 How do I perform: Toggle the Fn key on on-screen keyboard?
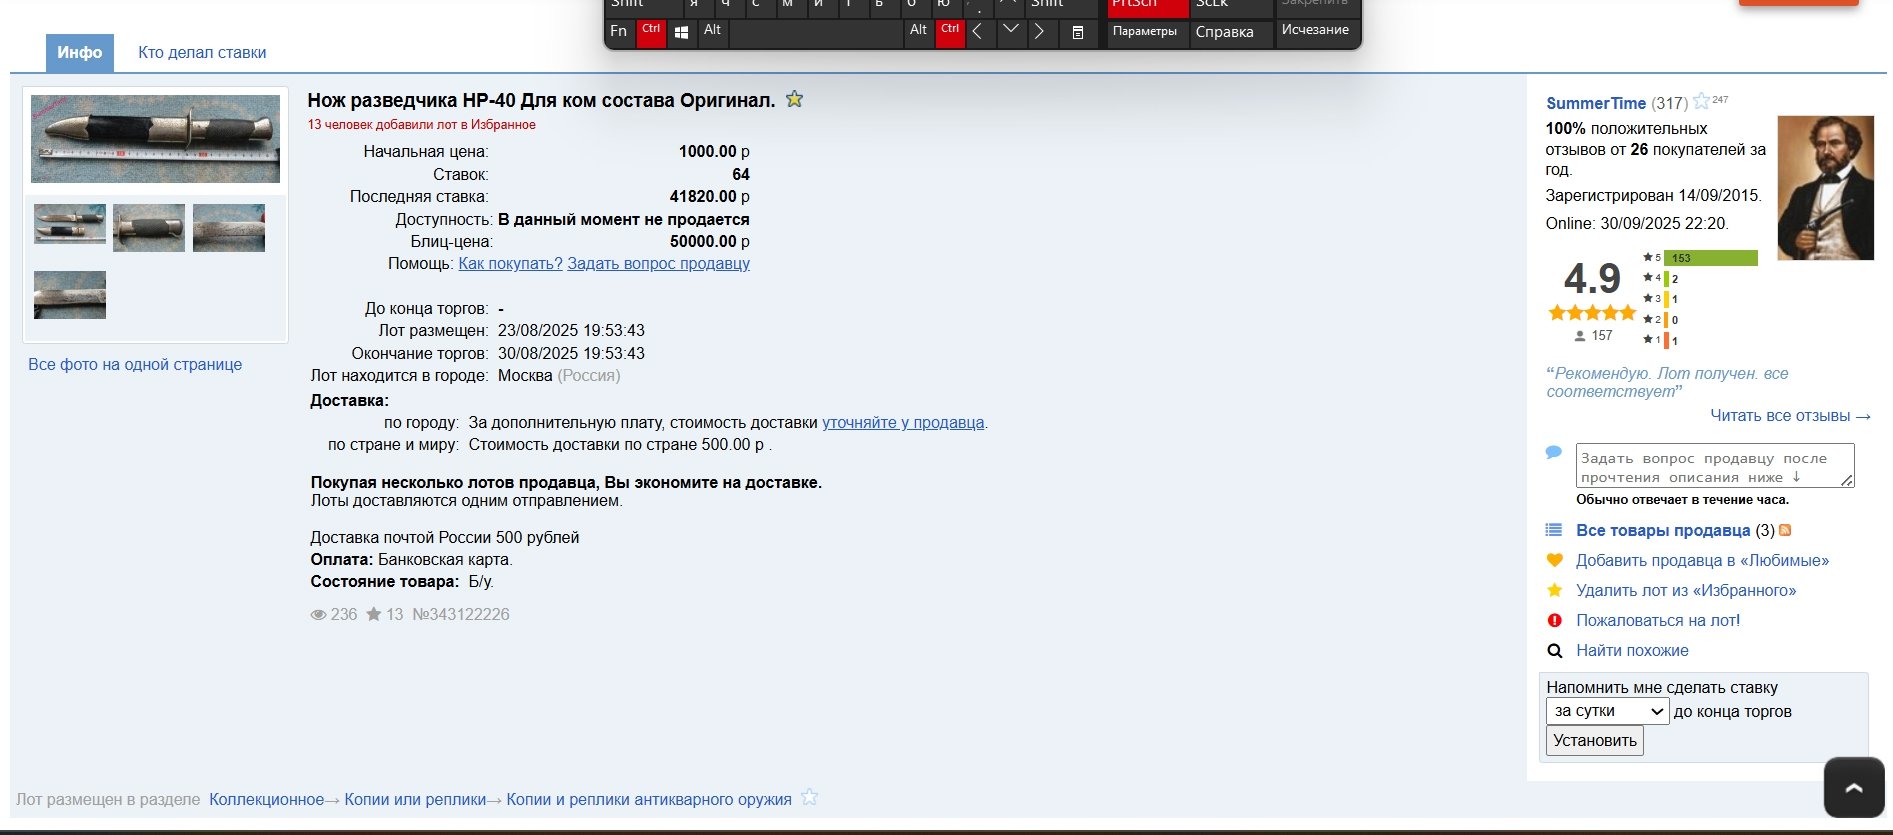tap(619, 31)
